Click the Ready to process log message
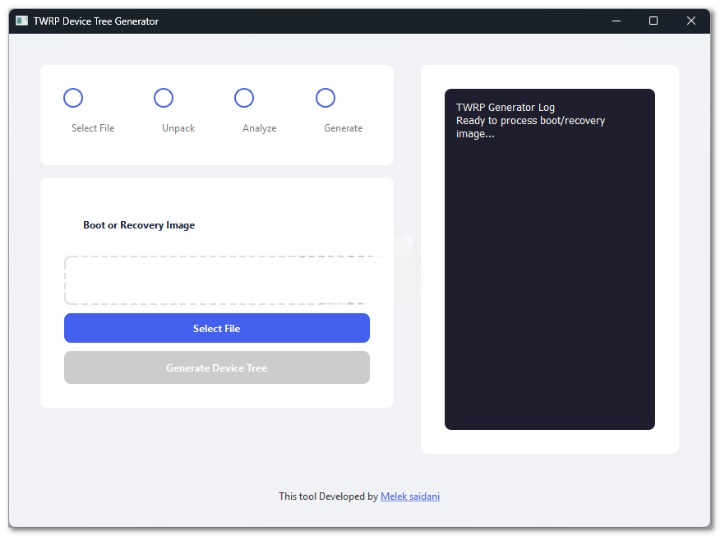720x536 pixels. pos(530,127)
